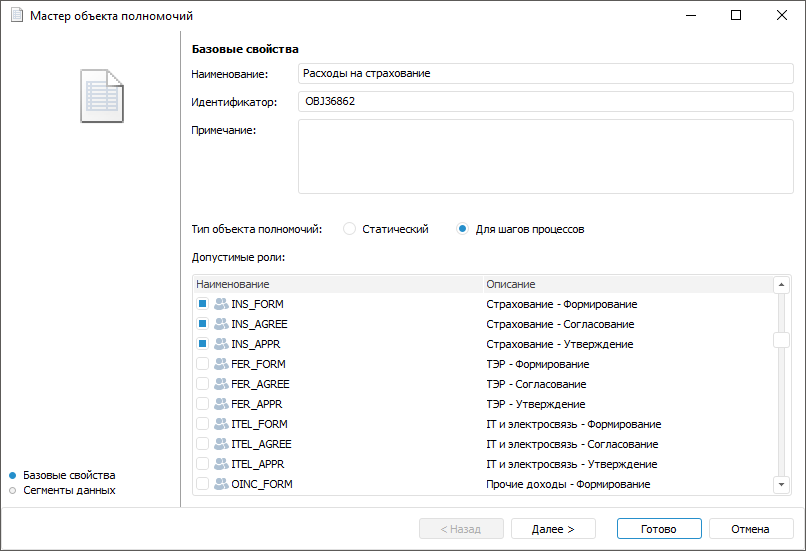Open the Базовые свойства wizard step
Screen dimensions: 806x551
tap(68, 475)
